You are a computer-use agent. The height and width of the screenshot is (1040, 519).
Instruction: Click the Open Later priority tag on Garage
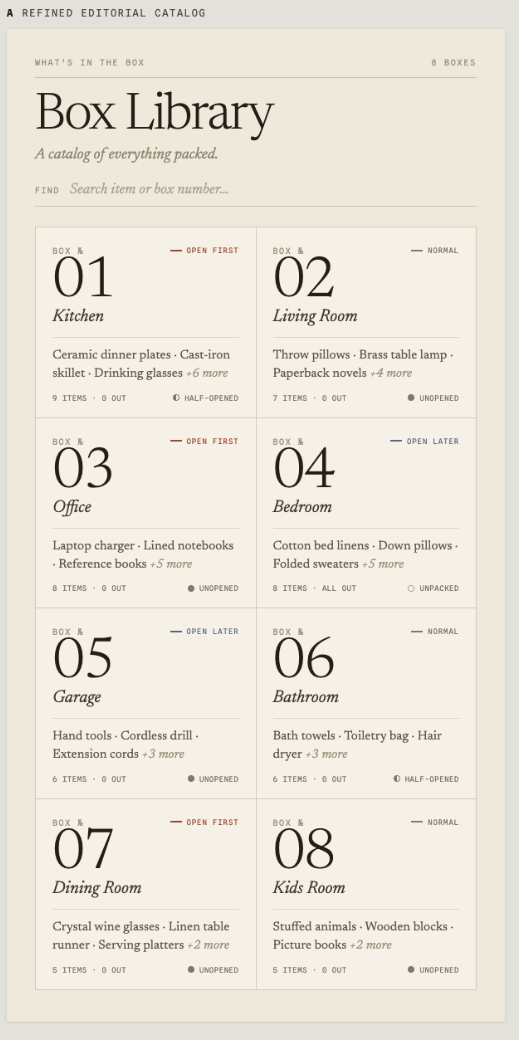204,631
